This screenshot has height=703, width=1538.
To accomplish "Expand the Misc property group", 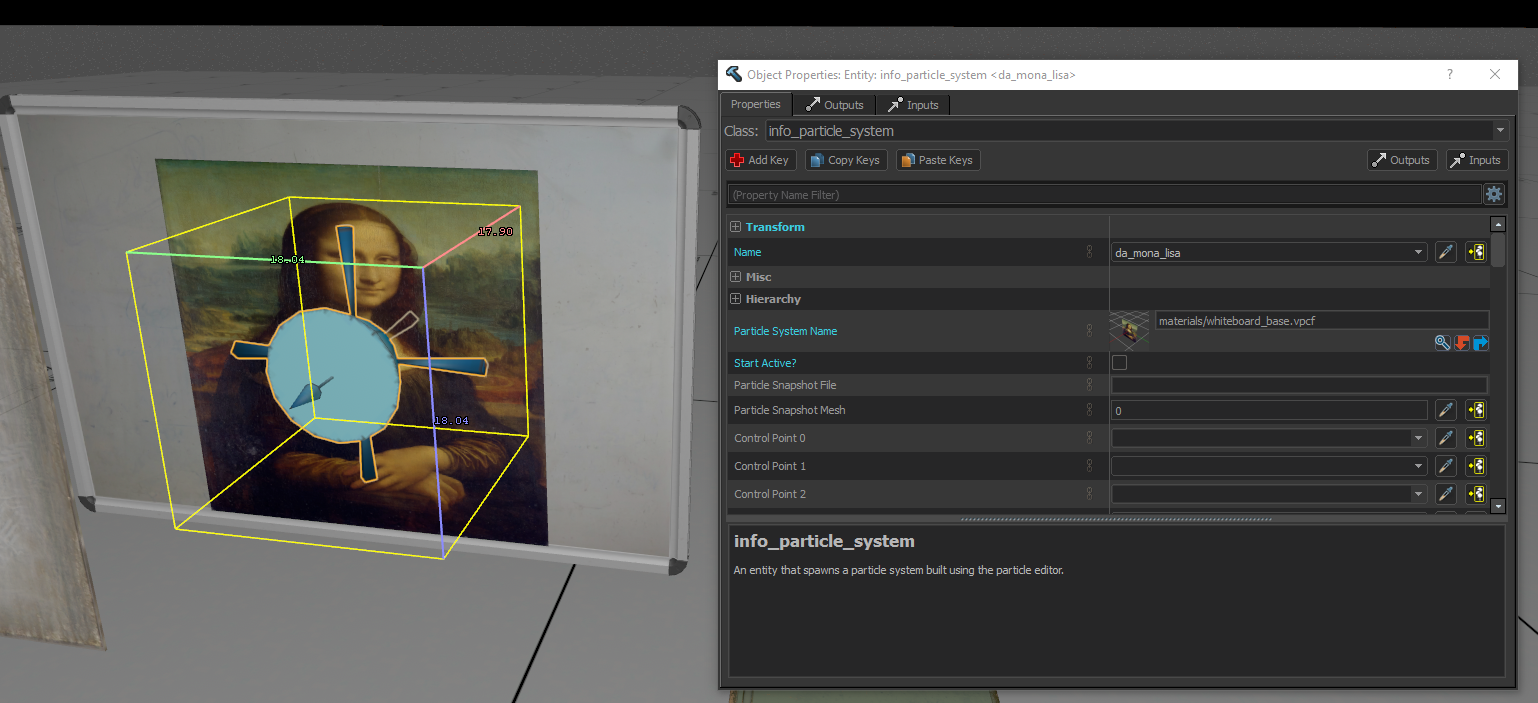I will click(736, 277).
